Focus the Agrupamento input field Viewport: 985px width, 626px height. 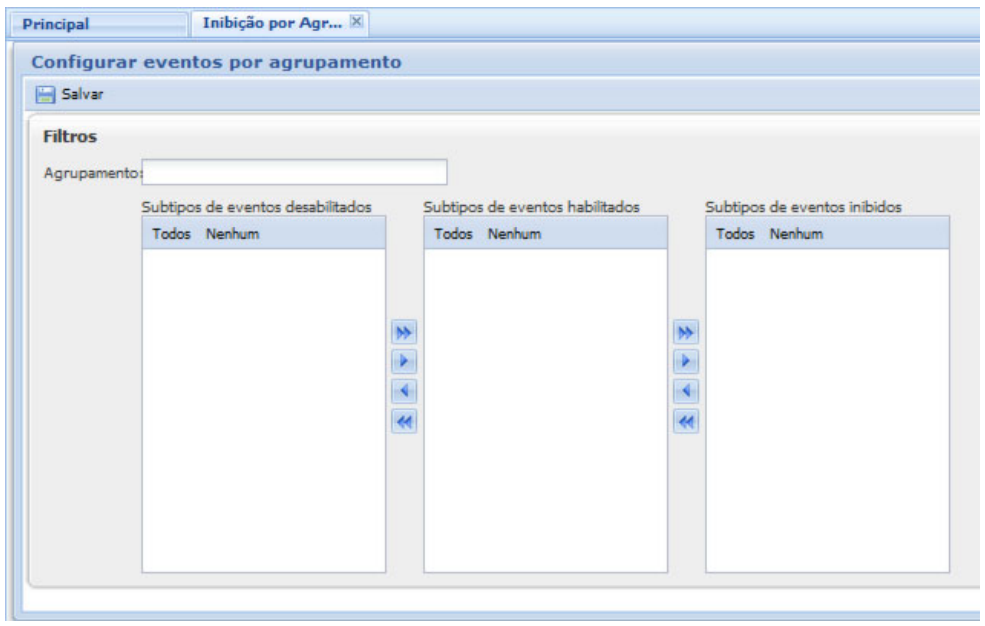[295, 172]
